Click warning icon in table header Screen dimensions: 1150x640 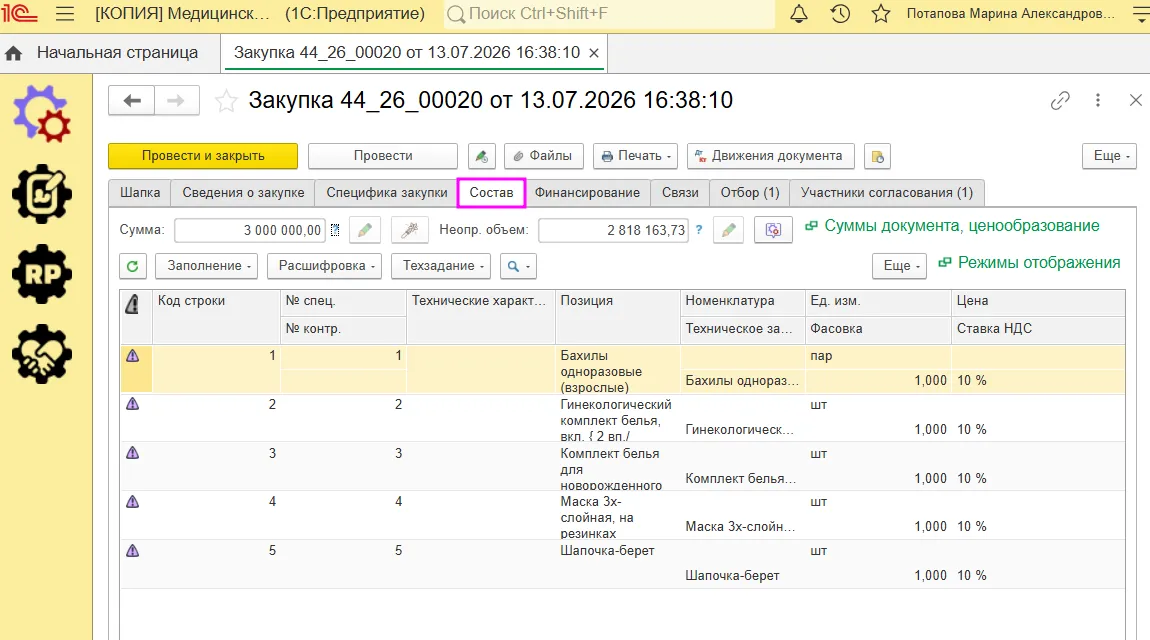coord(132,304)
